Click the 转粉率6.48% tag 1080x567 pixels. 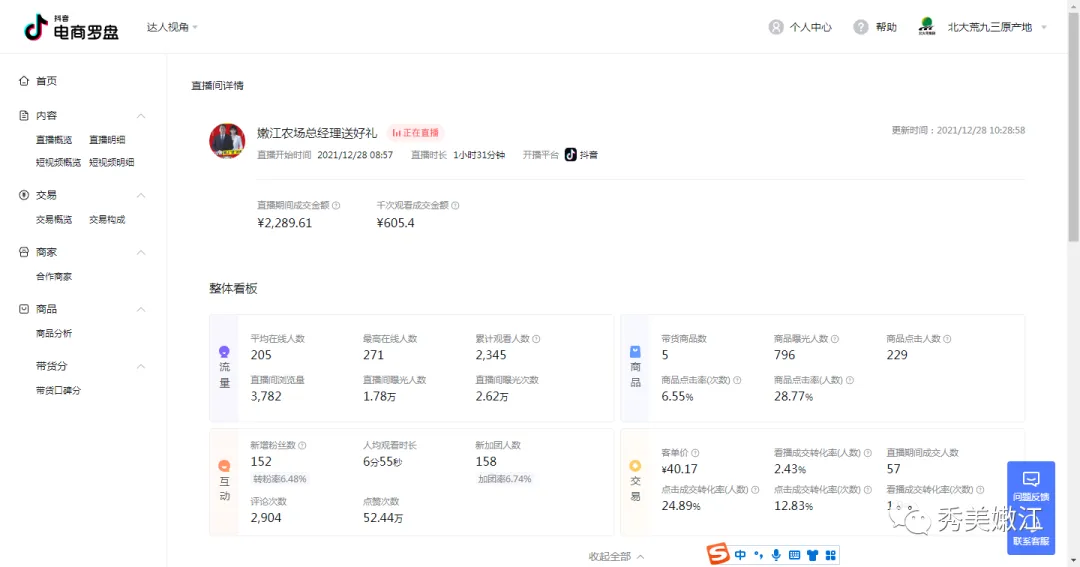click(280, 479)
